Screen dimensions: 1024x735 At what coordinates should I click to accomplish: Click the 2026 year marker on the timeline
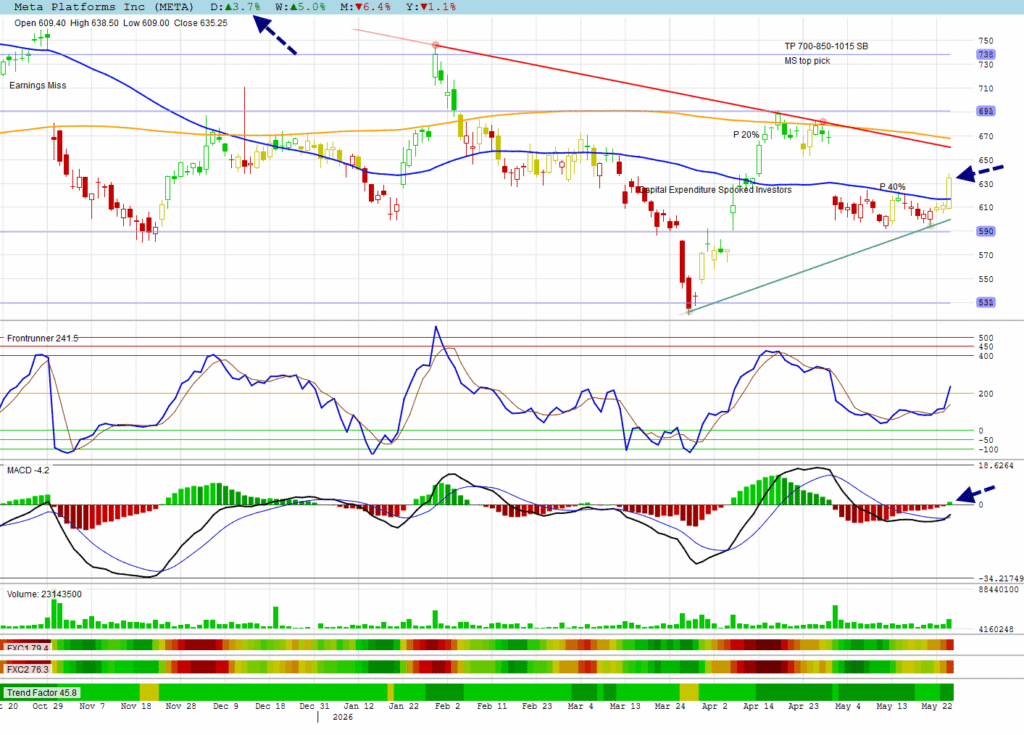point(342,717)
